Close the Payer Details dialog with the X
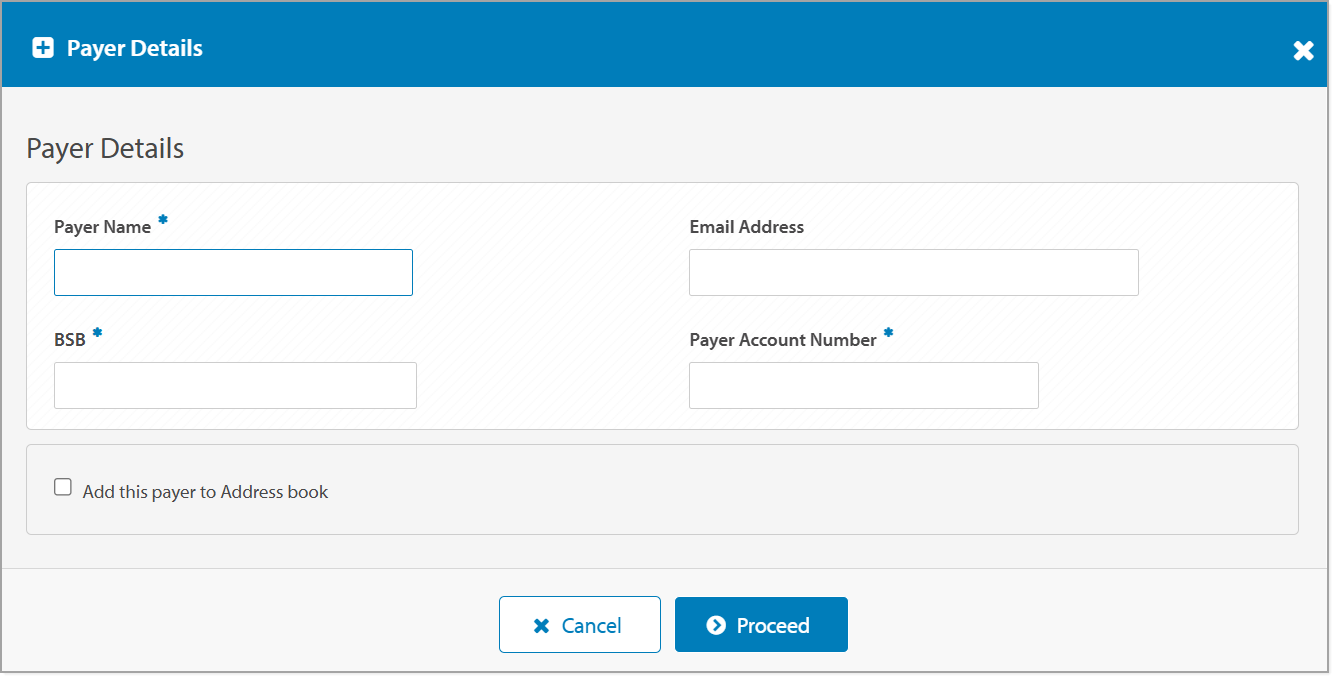 [1303, 51]
